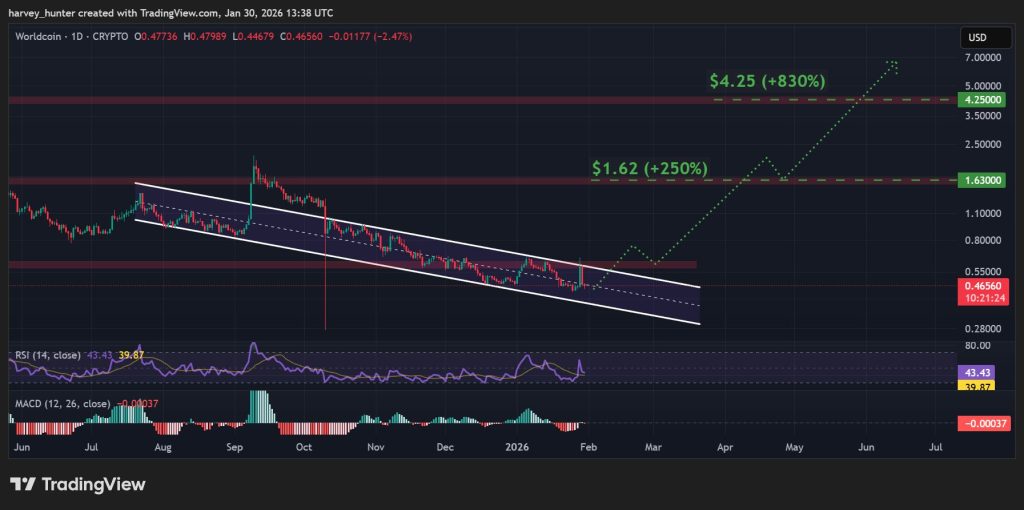Select the MACD (12, 26, close) legend
This screenshot has height=510, width=1024.
tap(62, 404)
